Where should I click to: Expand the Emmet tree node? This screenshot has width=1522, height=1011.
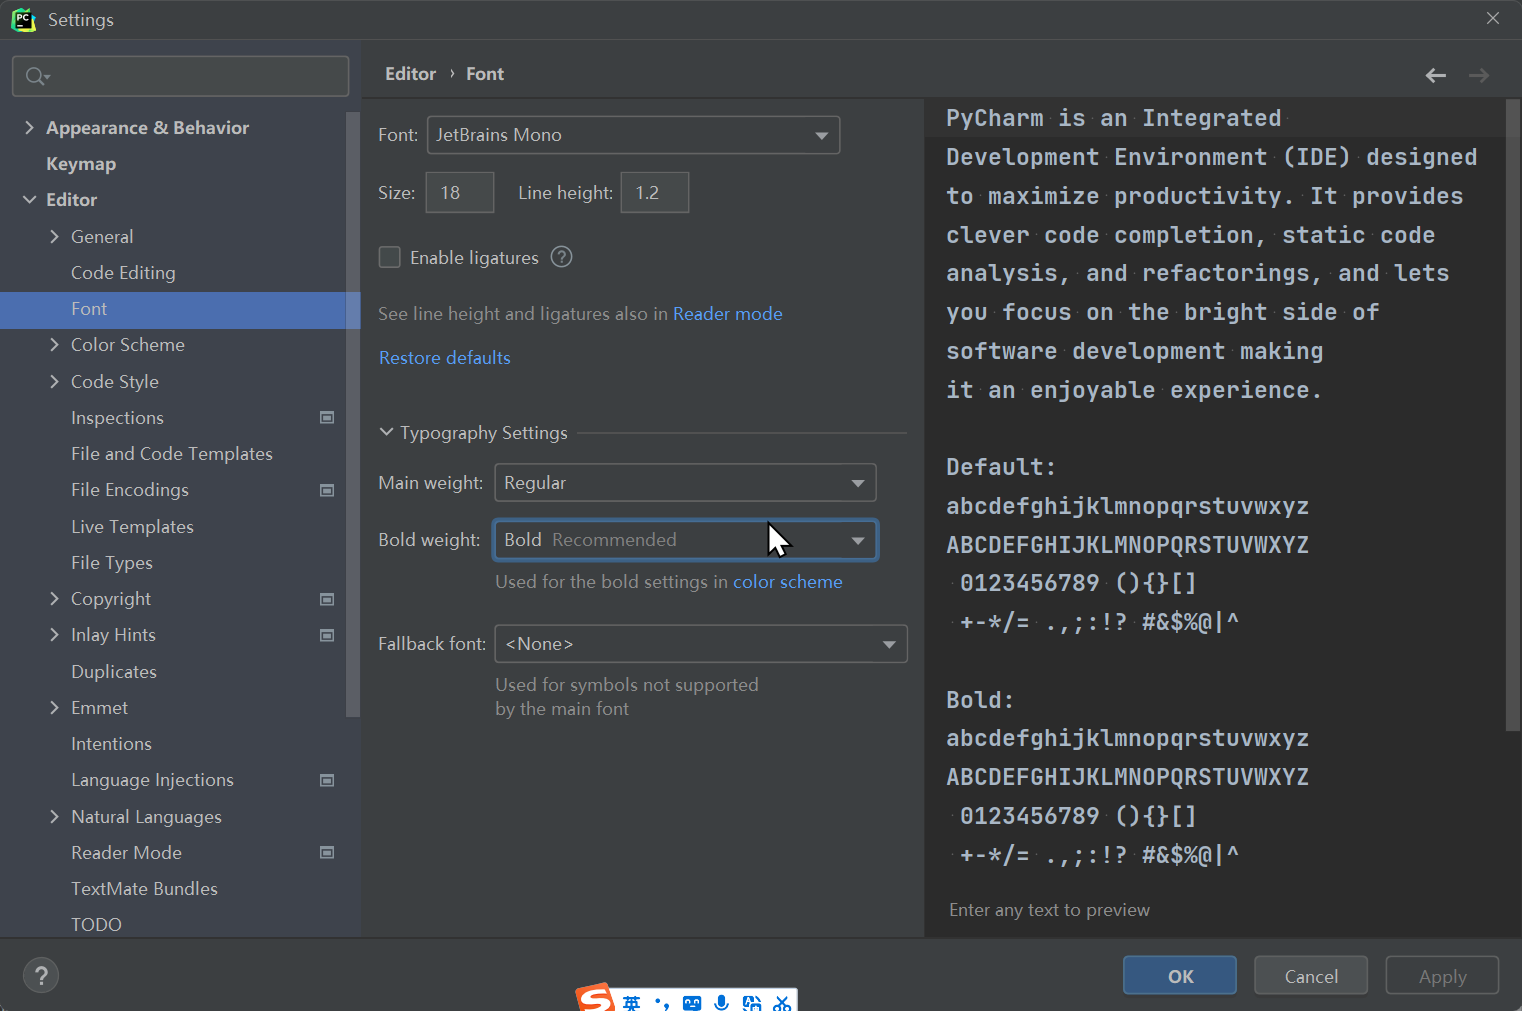[x=54, y=707]
